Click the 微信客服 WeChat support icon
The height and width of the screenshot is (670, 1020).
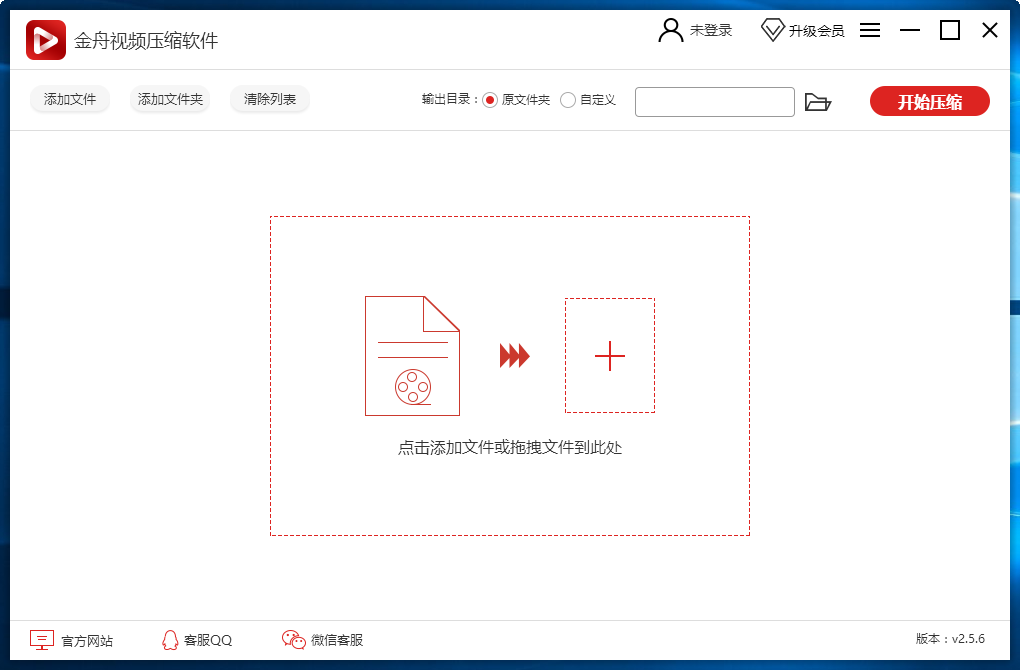pyautogui.click(x=293, y=638)
